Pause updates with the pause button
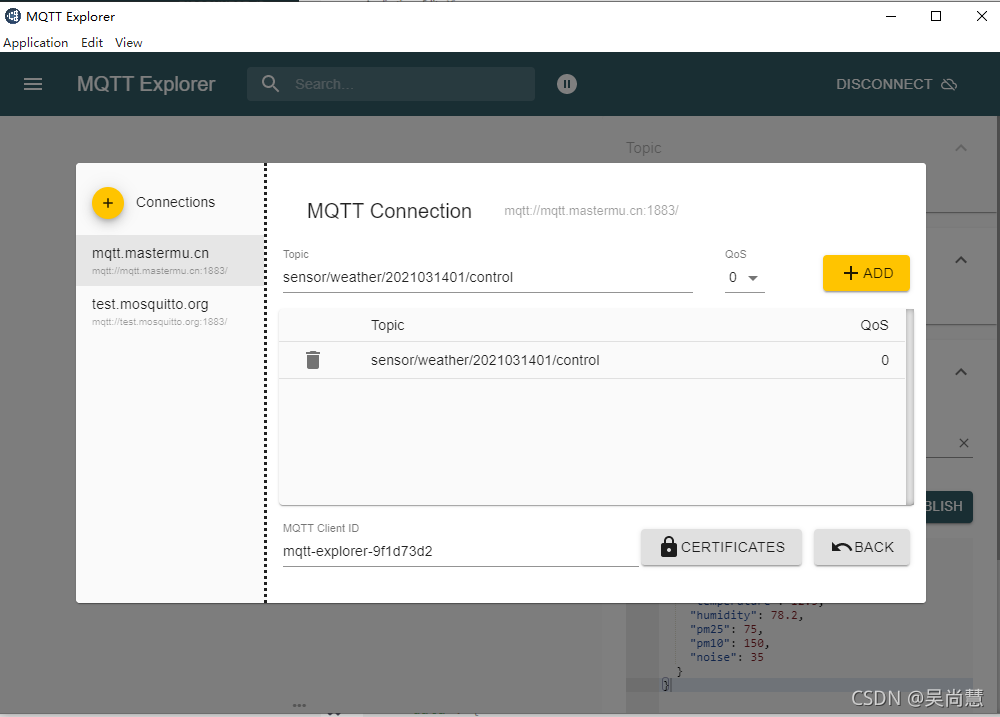This screenshot has height=717, width=1000. (566, 84)
